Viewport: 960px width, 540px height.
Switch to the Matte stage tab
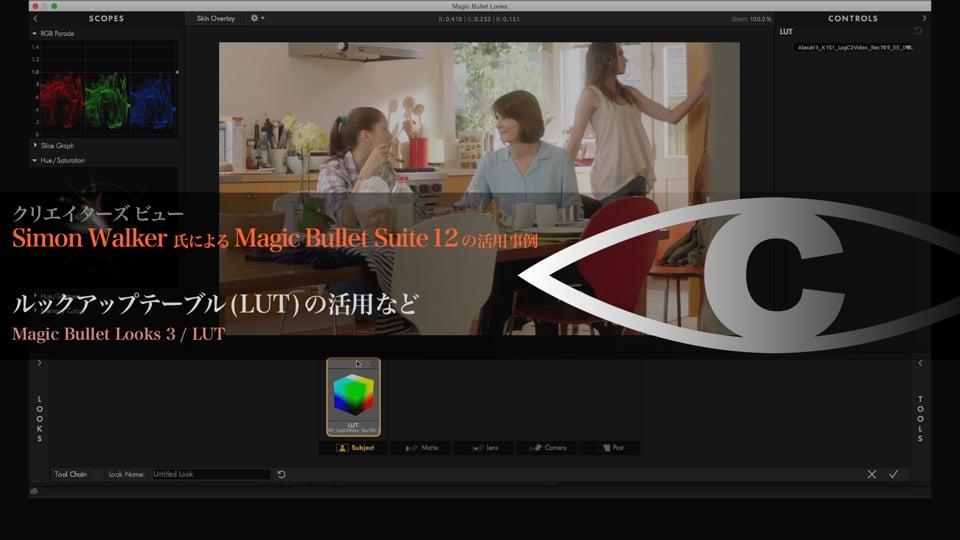coord(421,448)
